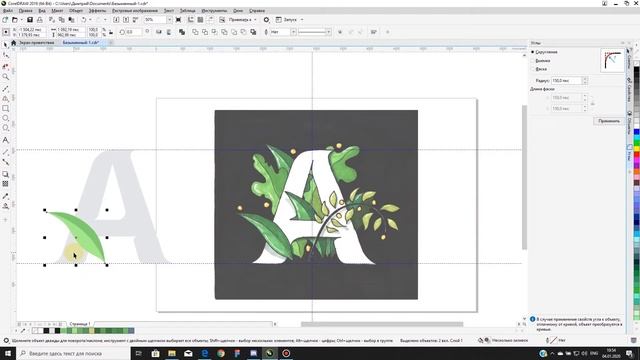Select the Zoom tool in the toolbox
The height and width of the screenshot is (360, 640).
[5, 77]
